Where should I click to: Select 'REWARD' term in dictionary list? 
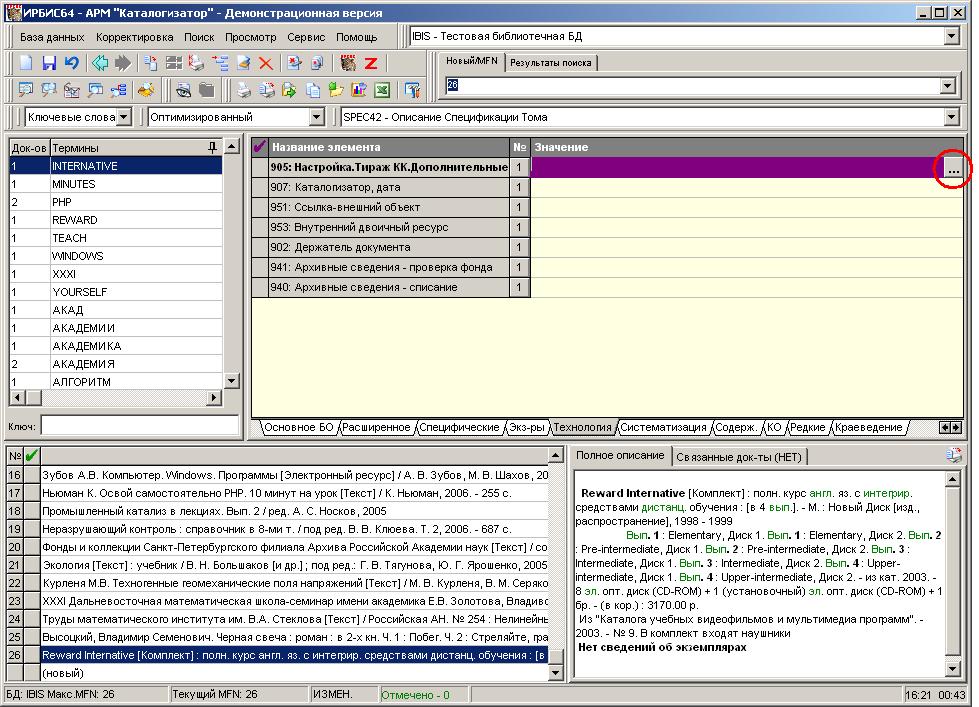pos(75,220)
